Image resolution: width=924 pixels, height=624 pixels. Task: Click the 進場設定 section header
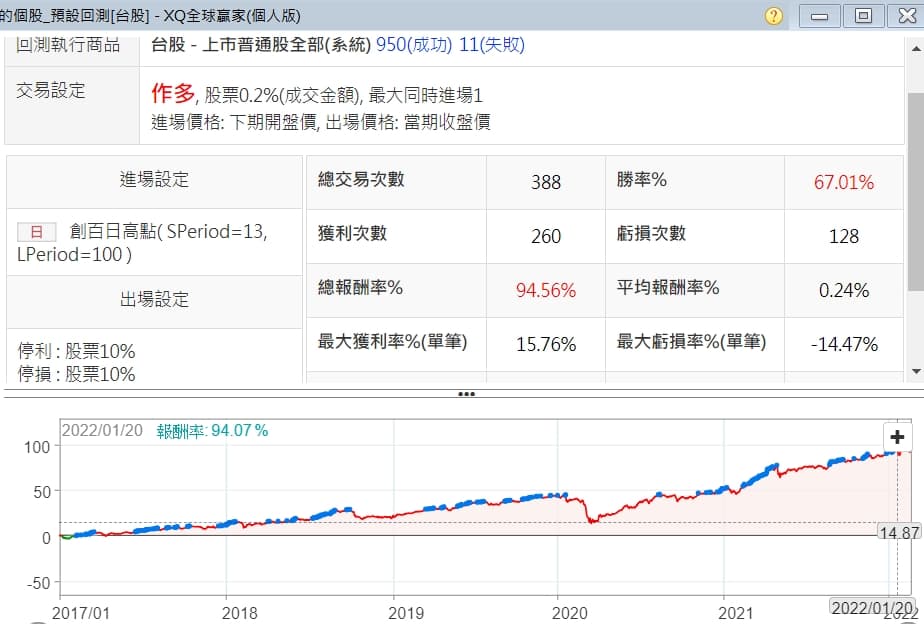(154, 180)
